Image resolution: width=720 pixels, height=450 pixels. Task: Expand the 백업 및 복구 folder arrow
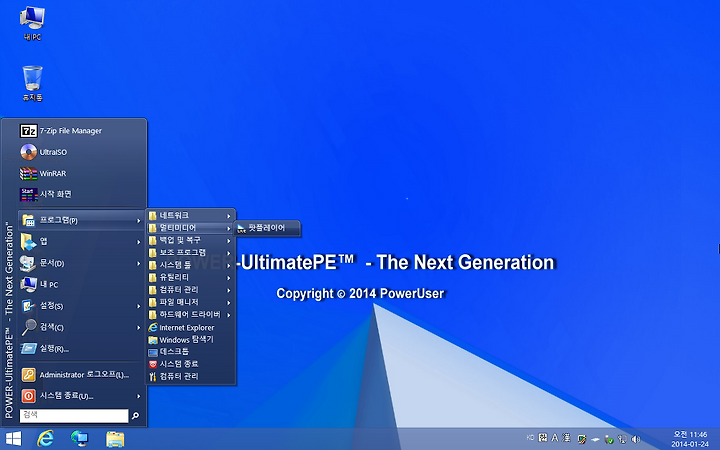click(228, 241)
